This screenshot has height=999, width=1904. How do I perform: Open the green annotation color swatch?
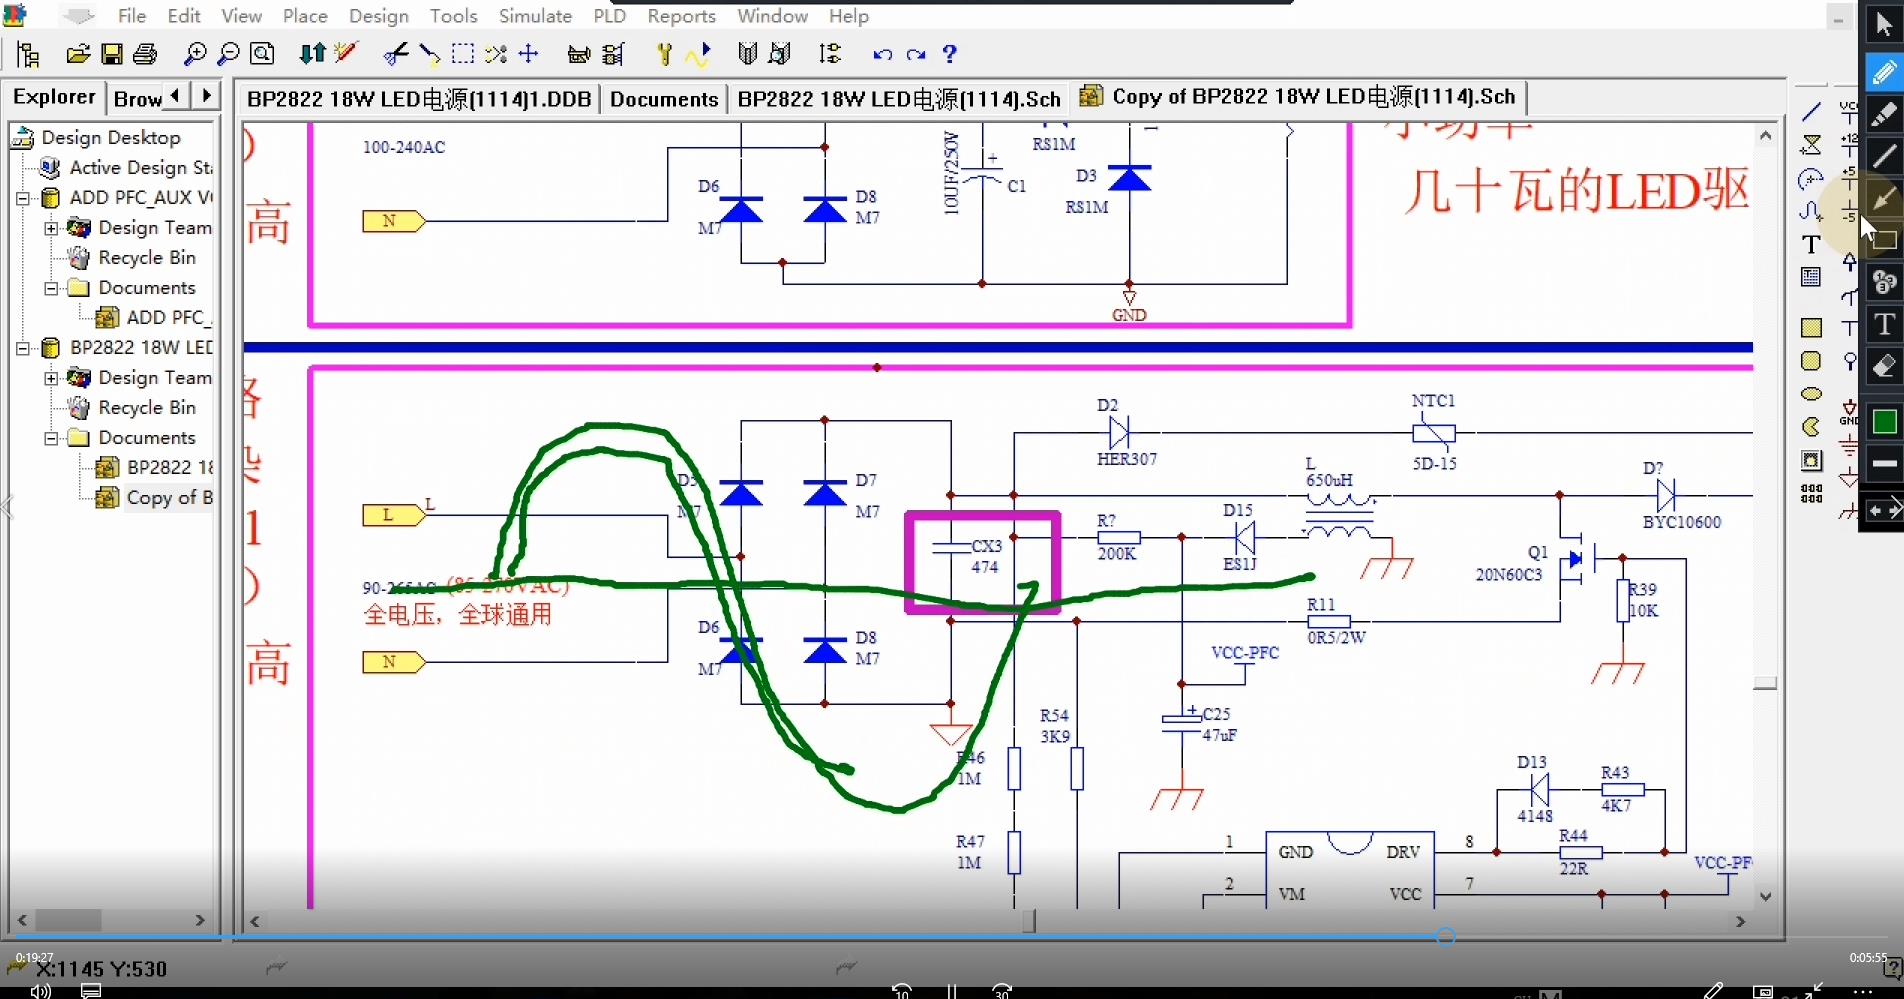[1884, 422]
